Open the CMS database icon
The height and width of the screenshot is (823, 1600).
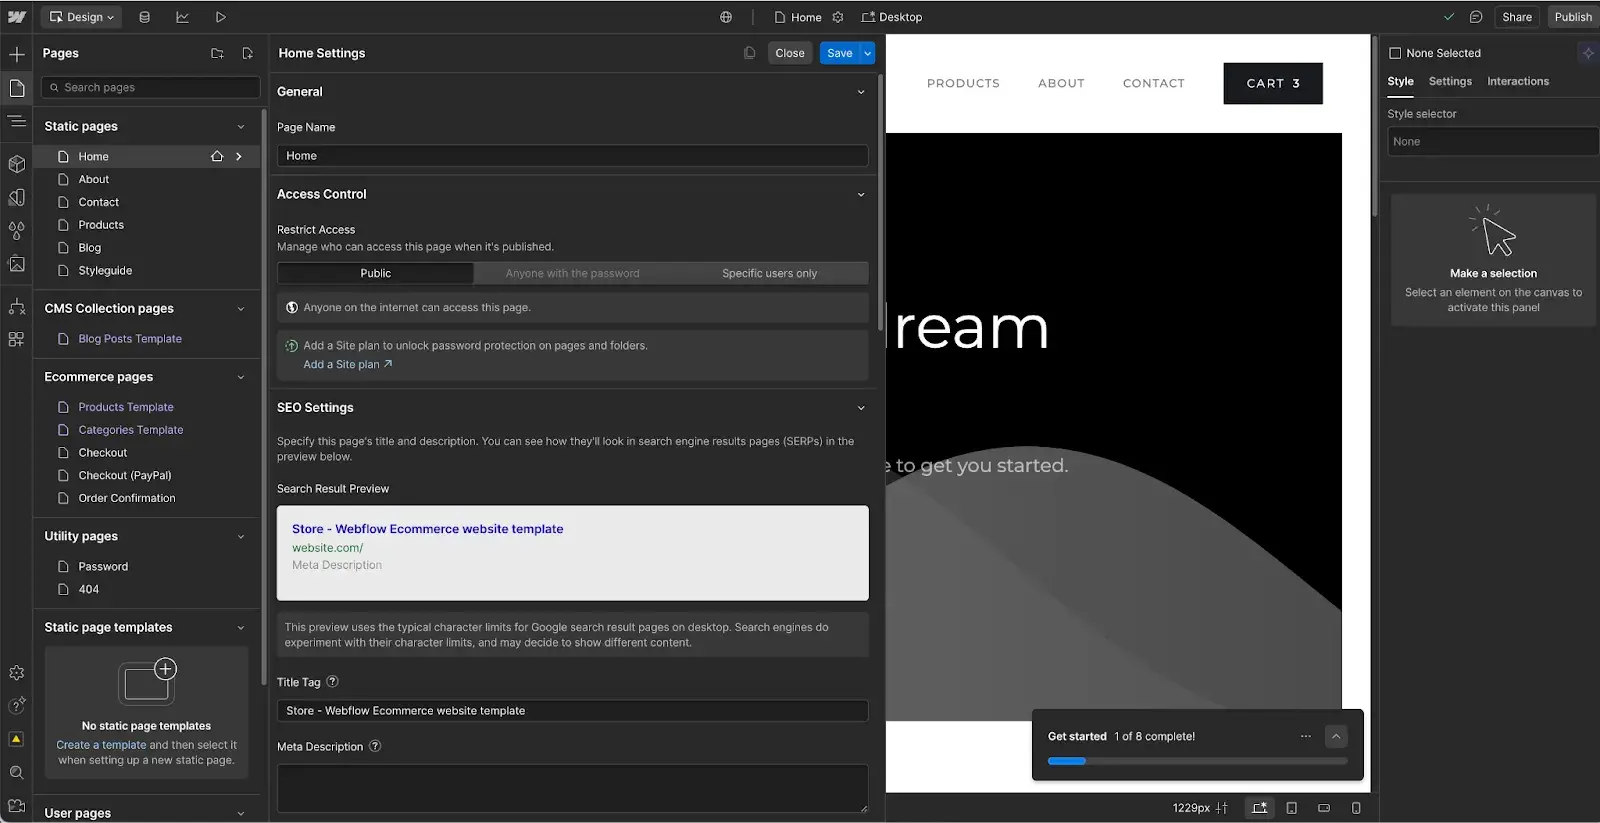coord(145,17)
